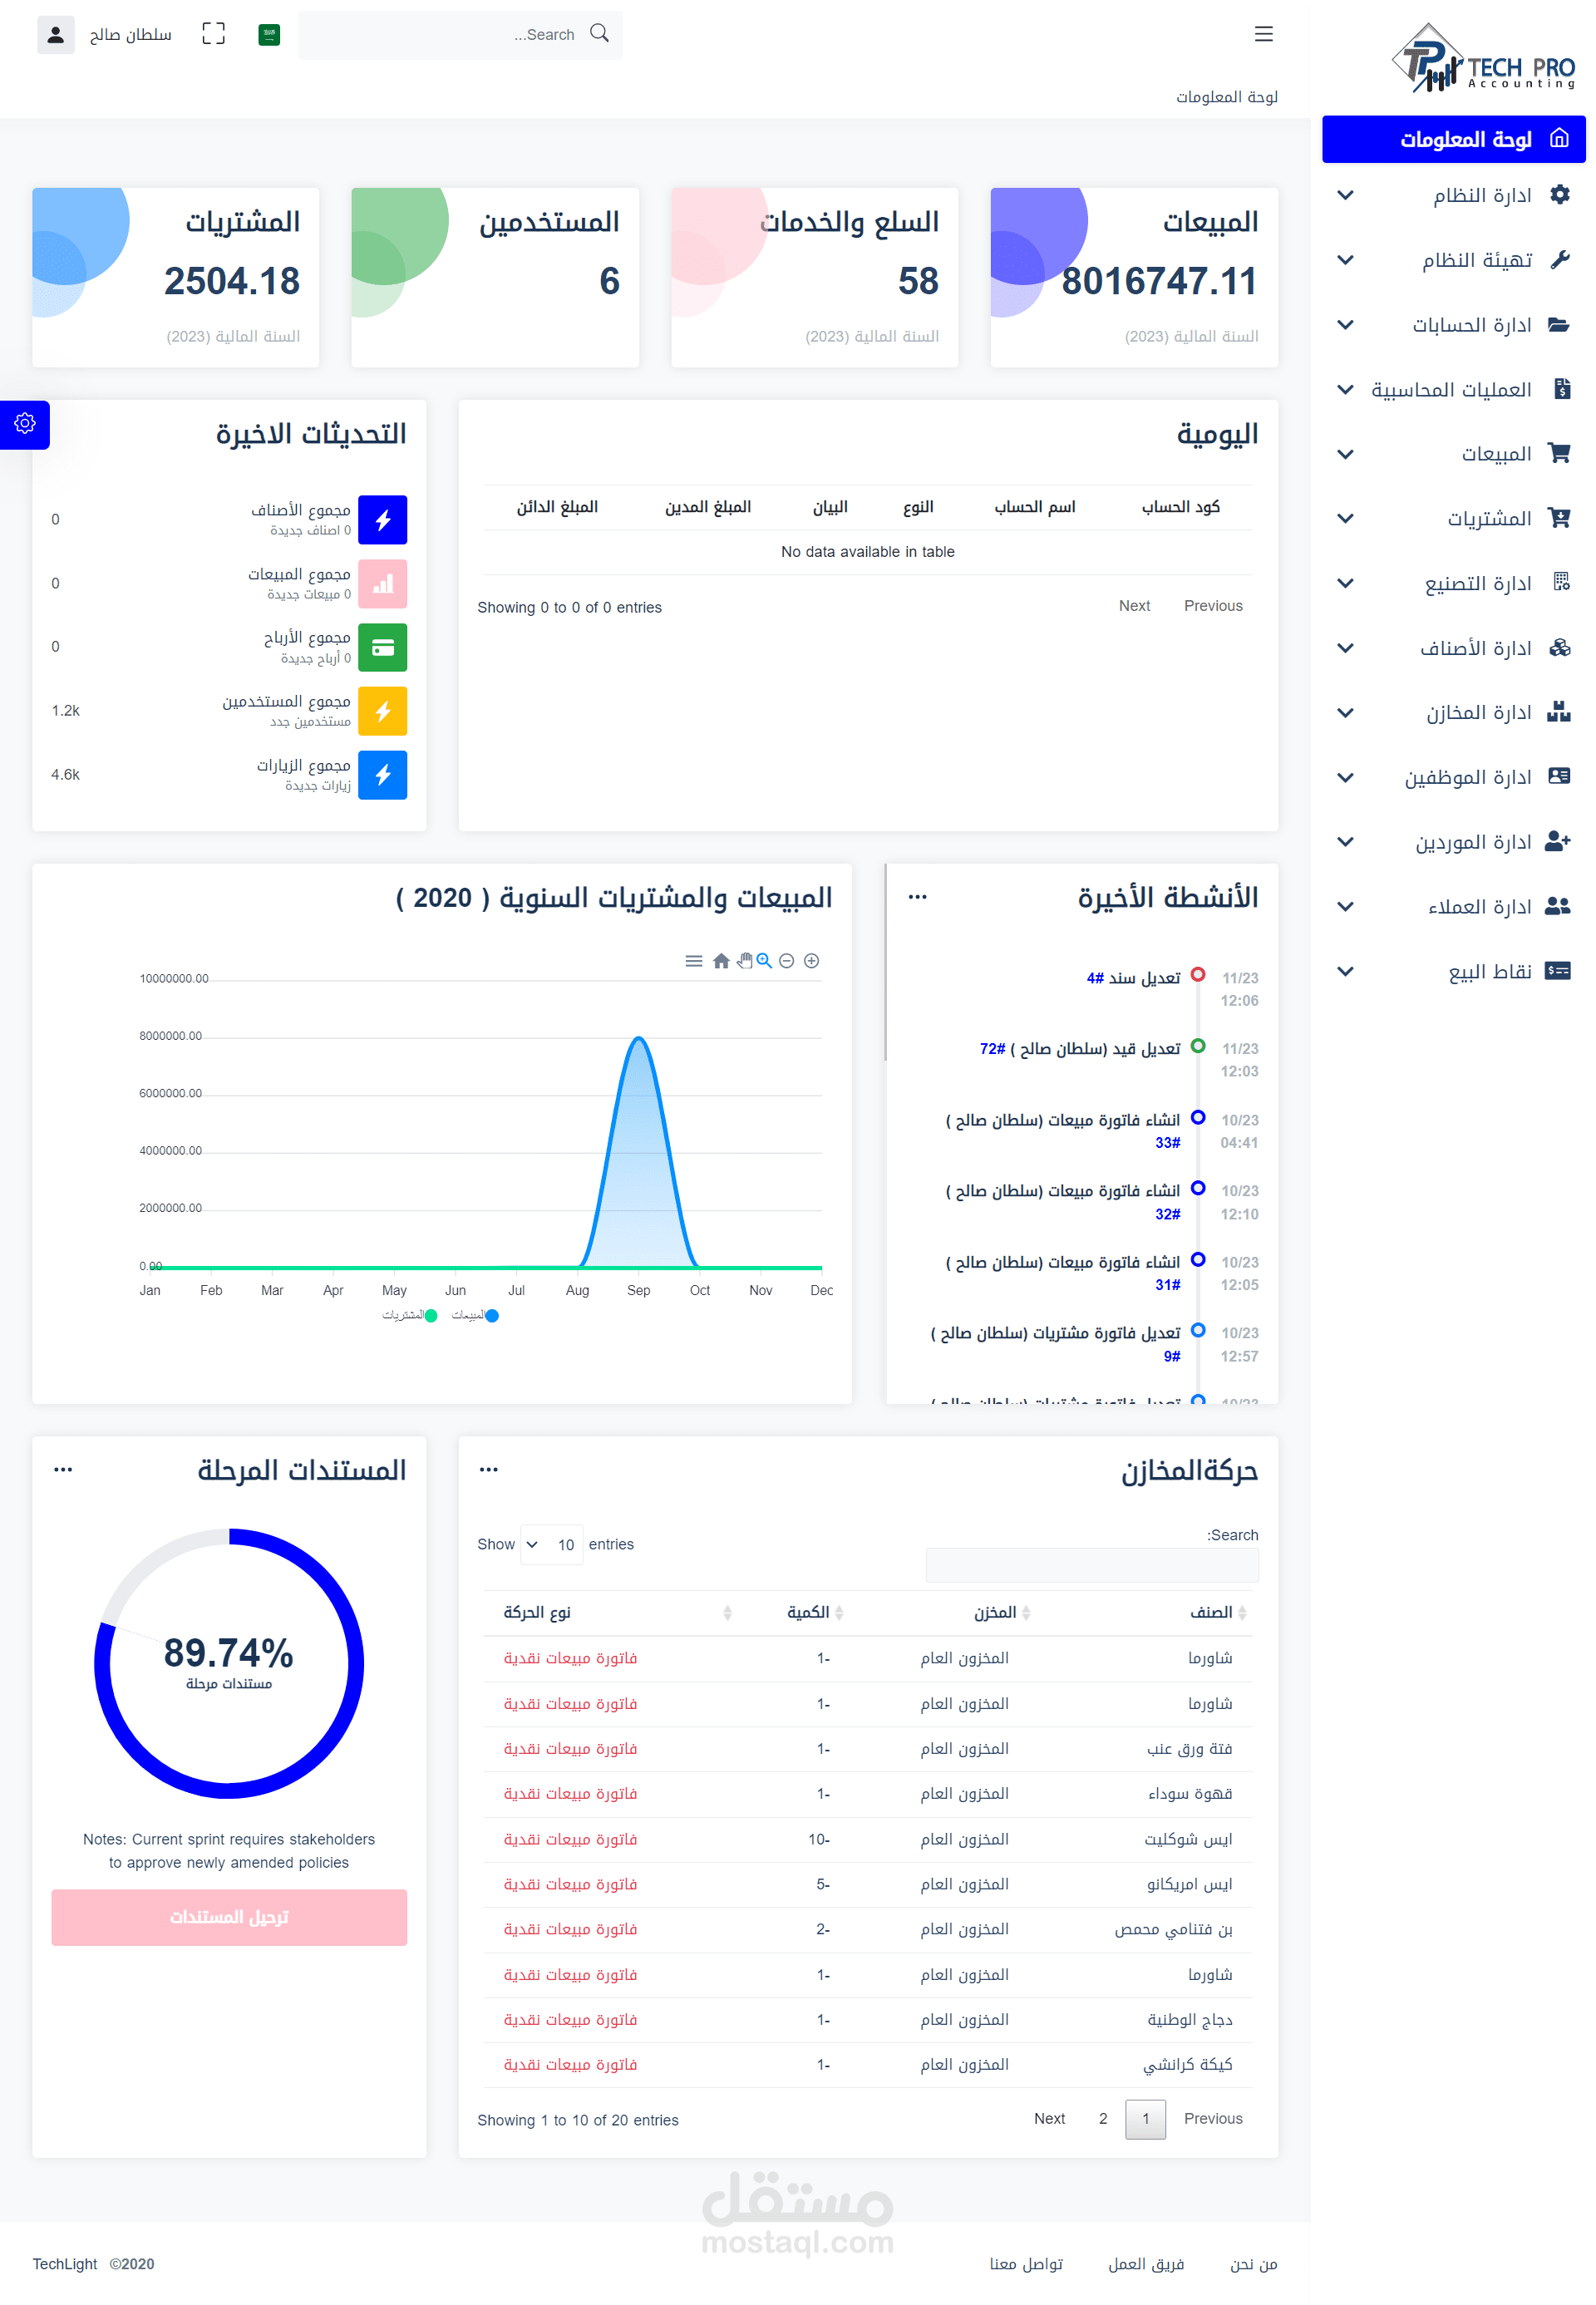The height and width of the screenshot is (2305, 1596).
Task: Open ادارة العملاء menu item
Action: (1454, 907)
